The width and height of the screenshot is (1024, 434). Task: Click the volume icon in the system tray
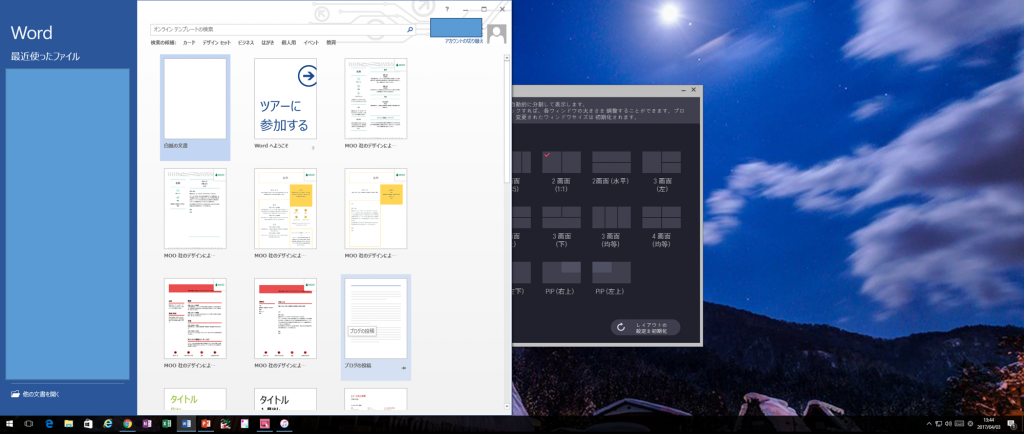click(948, 424)
